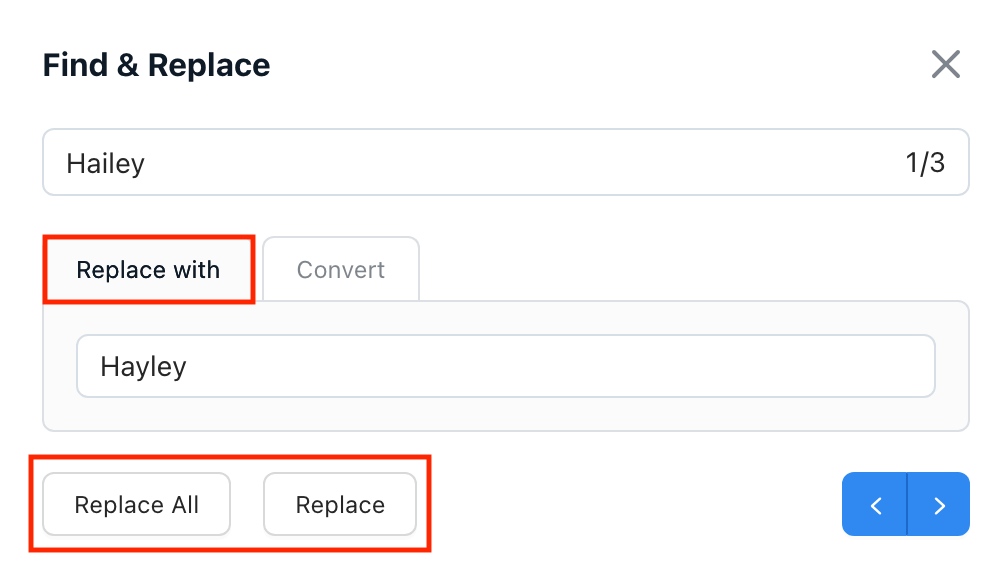Close the Find & Replace dialog

[x=945, y=65]
